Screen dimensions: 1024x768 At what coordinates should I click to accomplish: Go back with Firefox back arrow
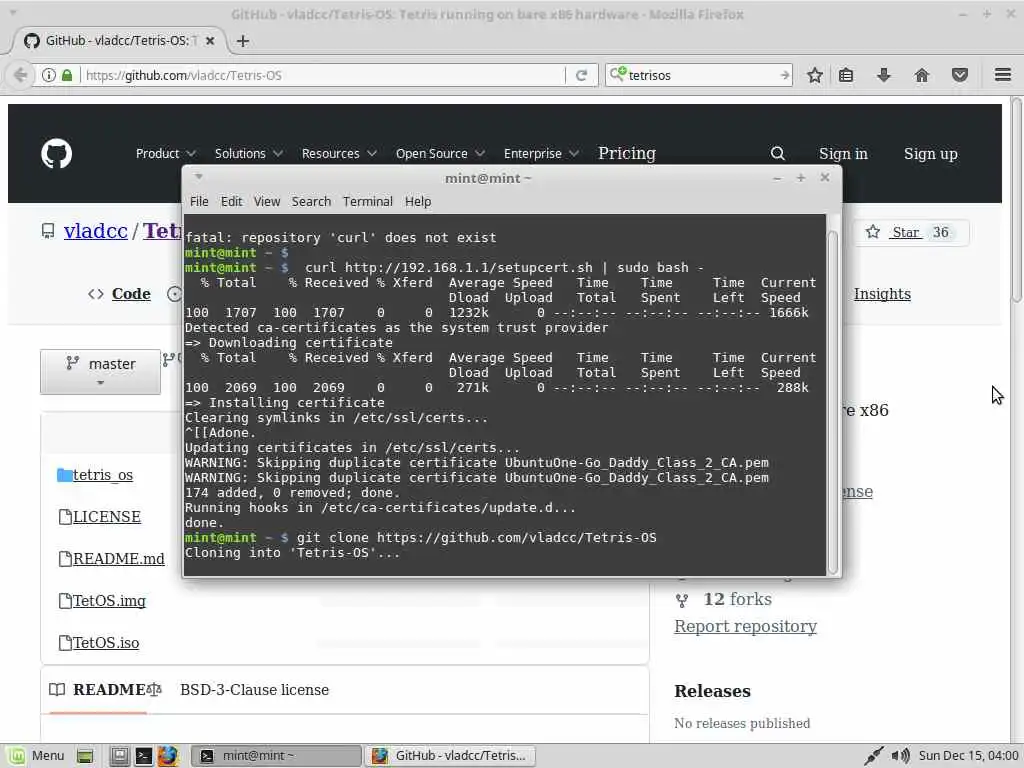20,75
